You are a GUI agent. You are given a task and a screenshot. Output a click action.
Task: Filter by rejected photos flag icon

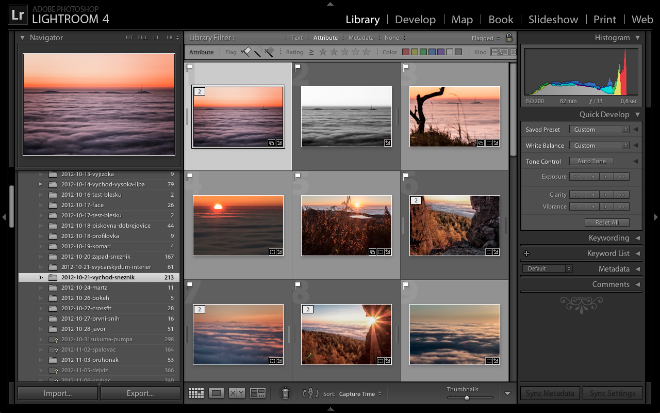(269, 51)
